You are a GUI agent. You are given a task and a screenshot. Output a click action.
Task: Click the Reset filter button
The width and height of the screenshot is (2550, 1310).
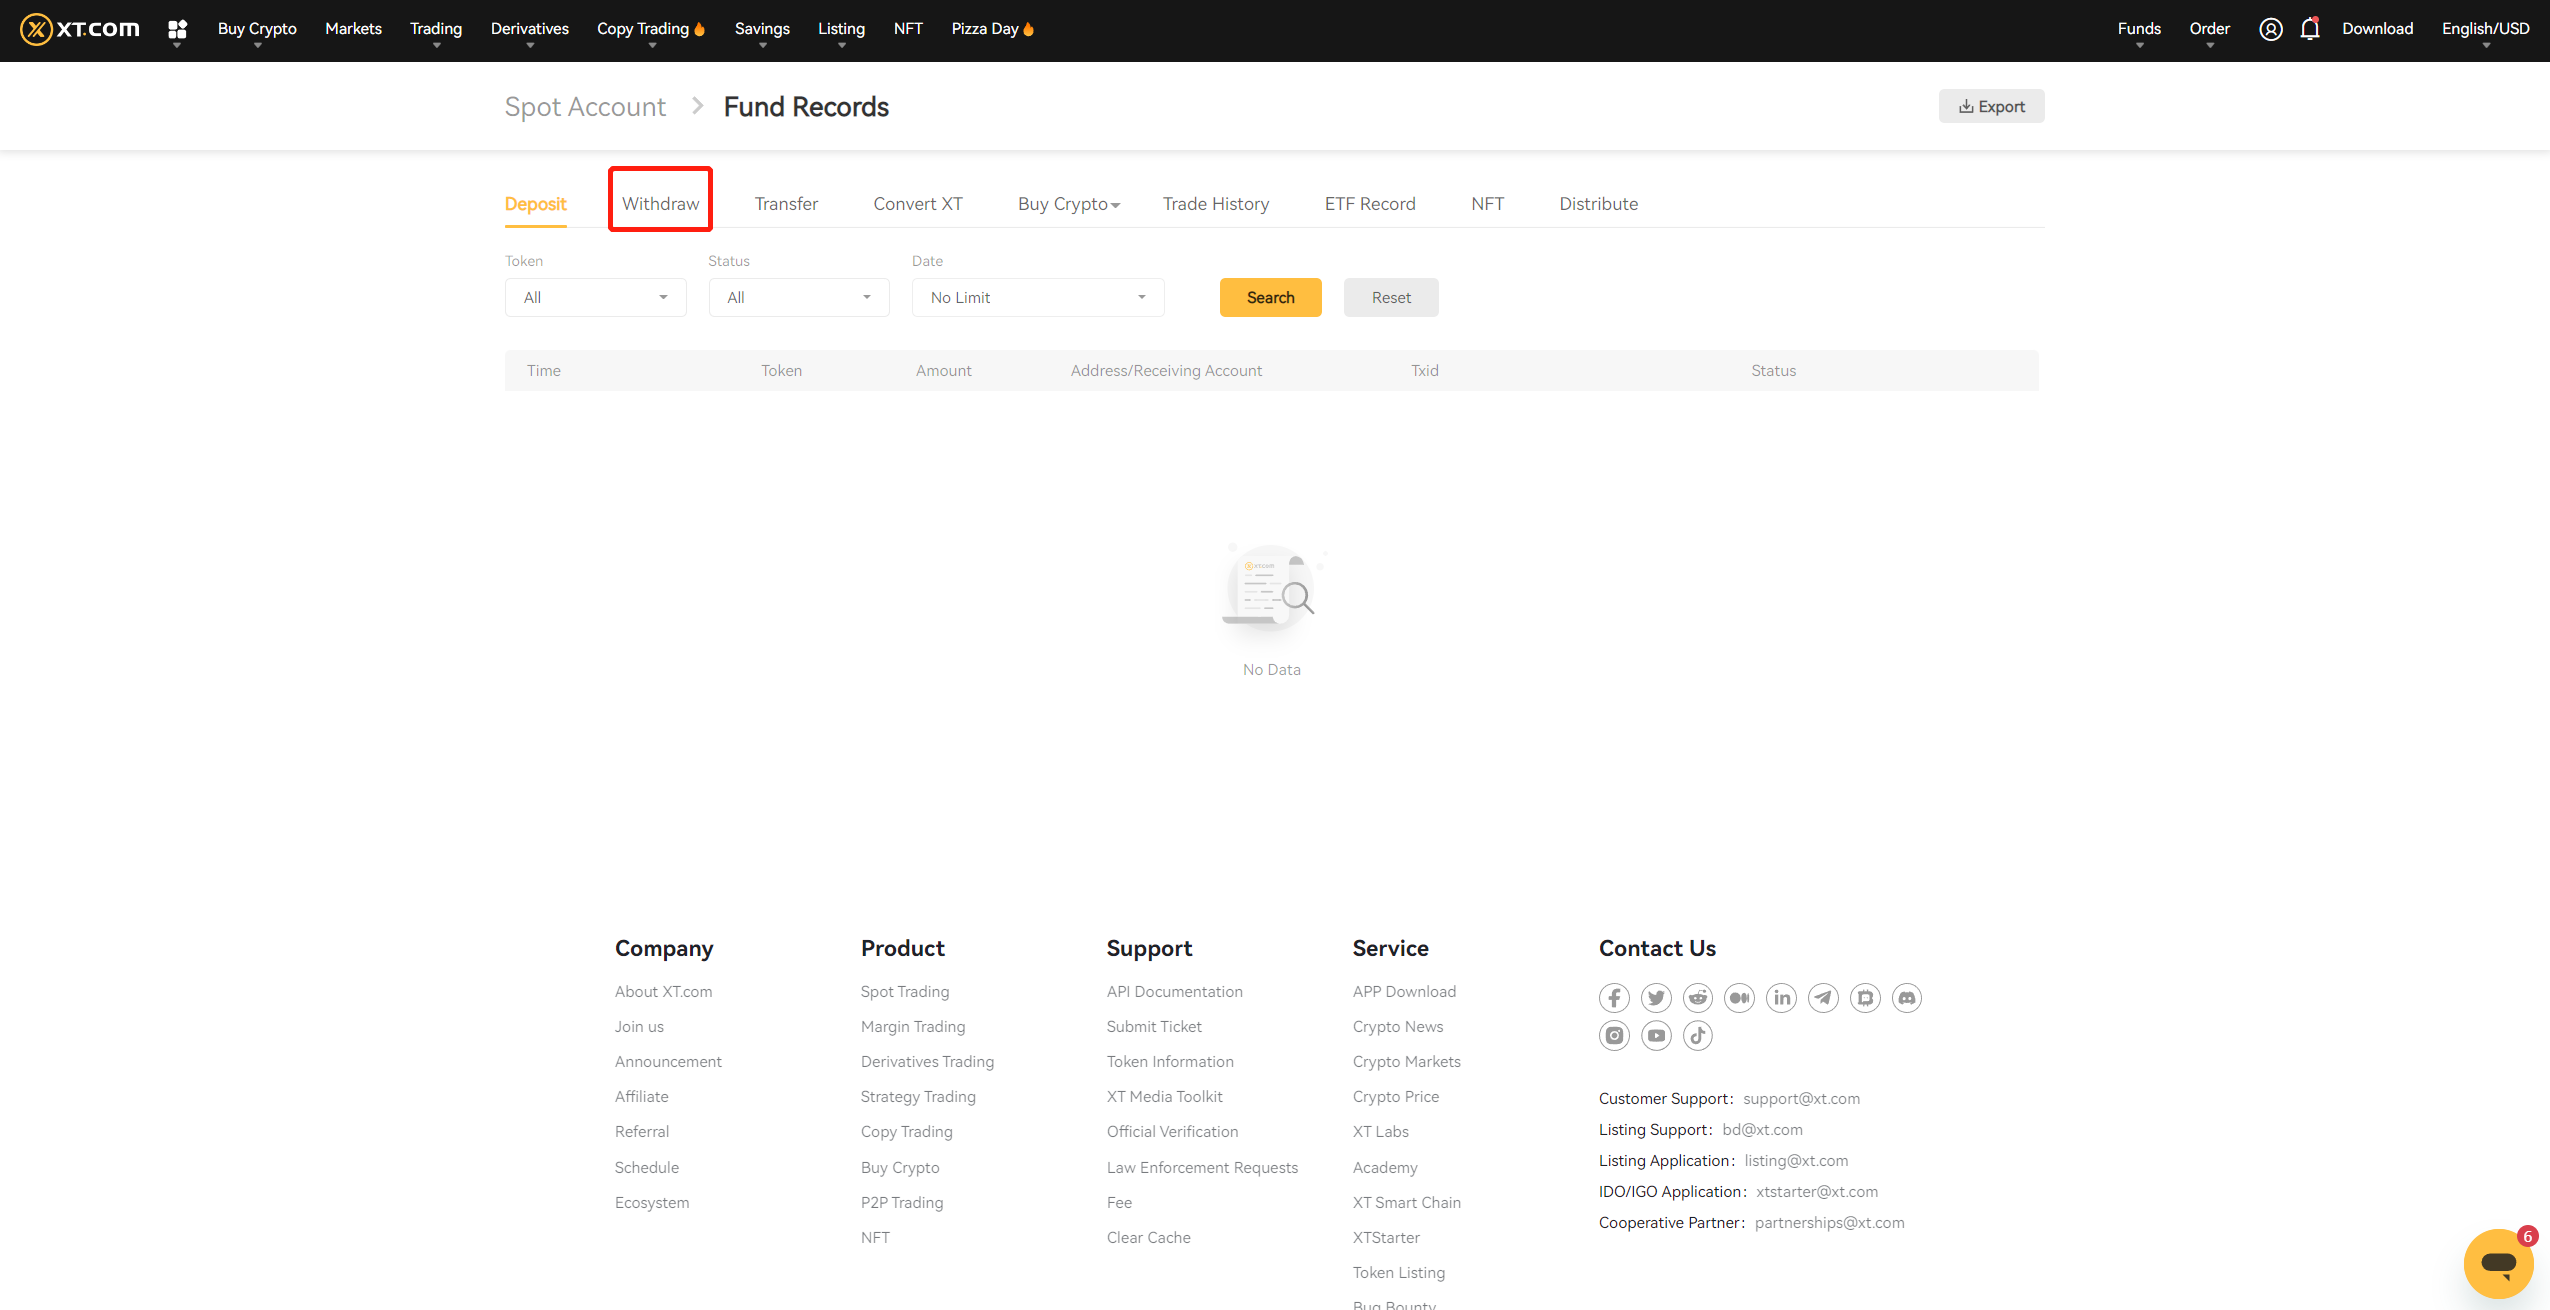[x=1390, y=297]
